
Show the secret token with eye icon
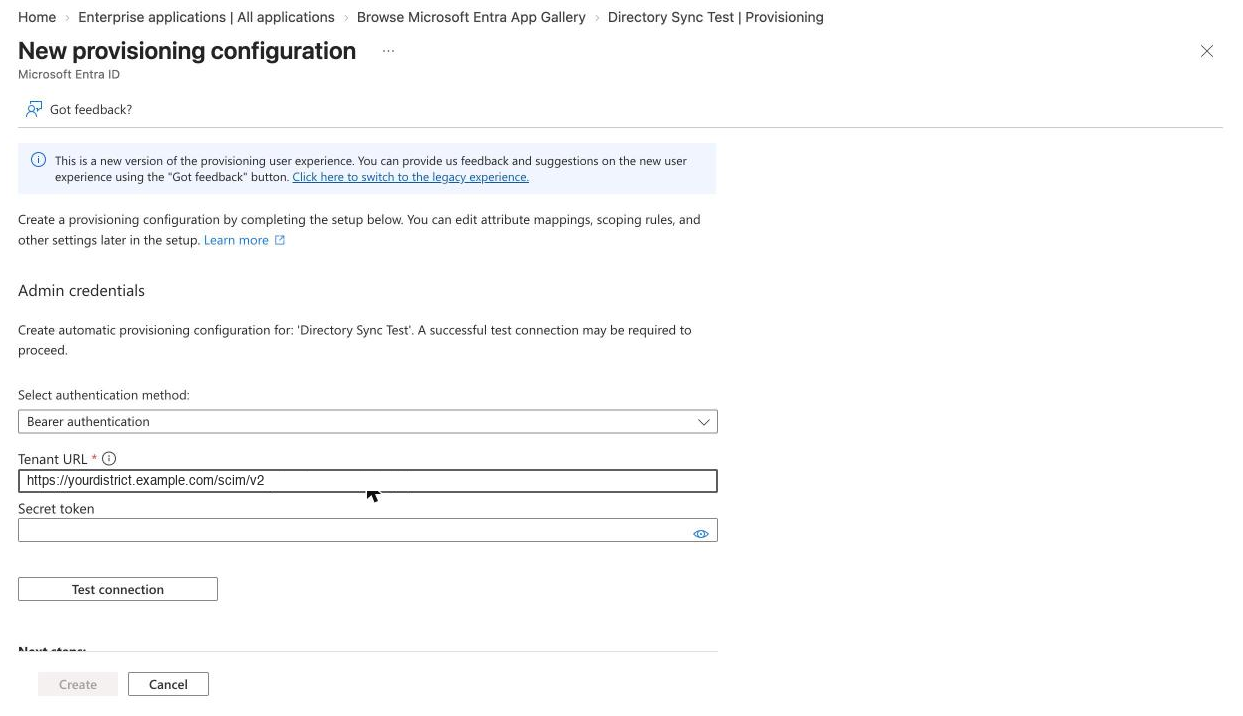(x=701, y=534)
